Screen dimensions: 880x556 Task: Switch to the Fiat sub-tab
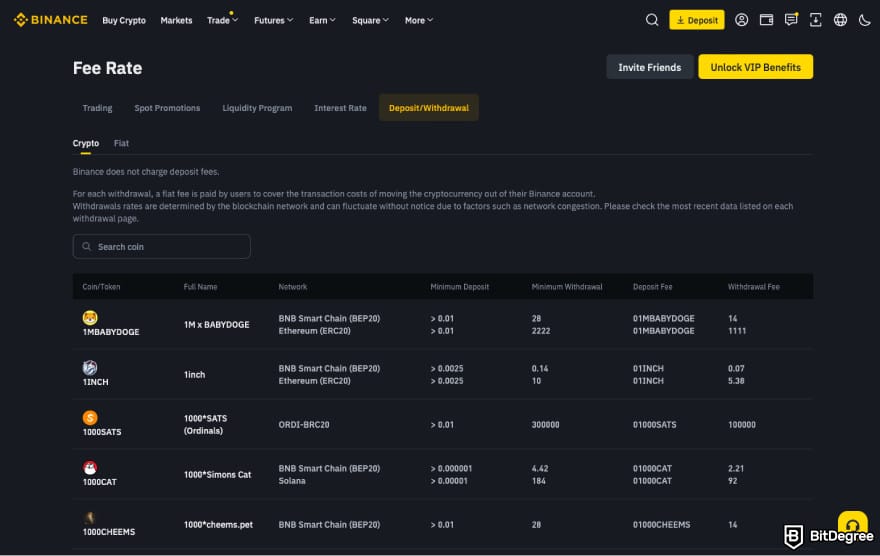[121, 143]
